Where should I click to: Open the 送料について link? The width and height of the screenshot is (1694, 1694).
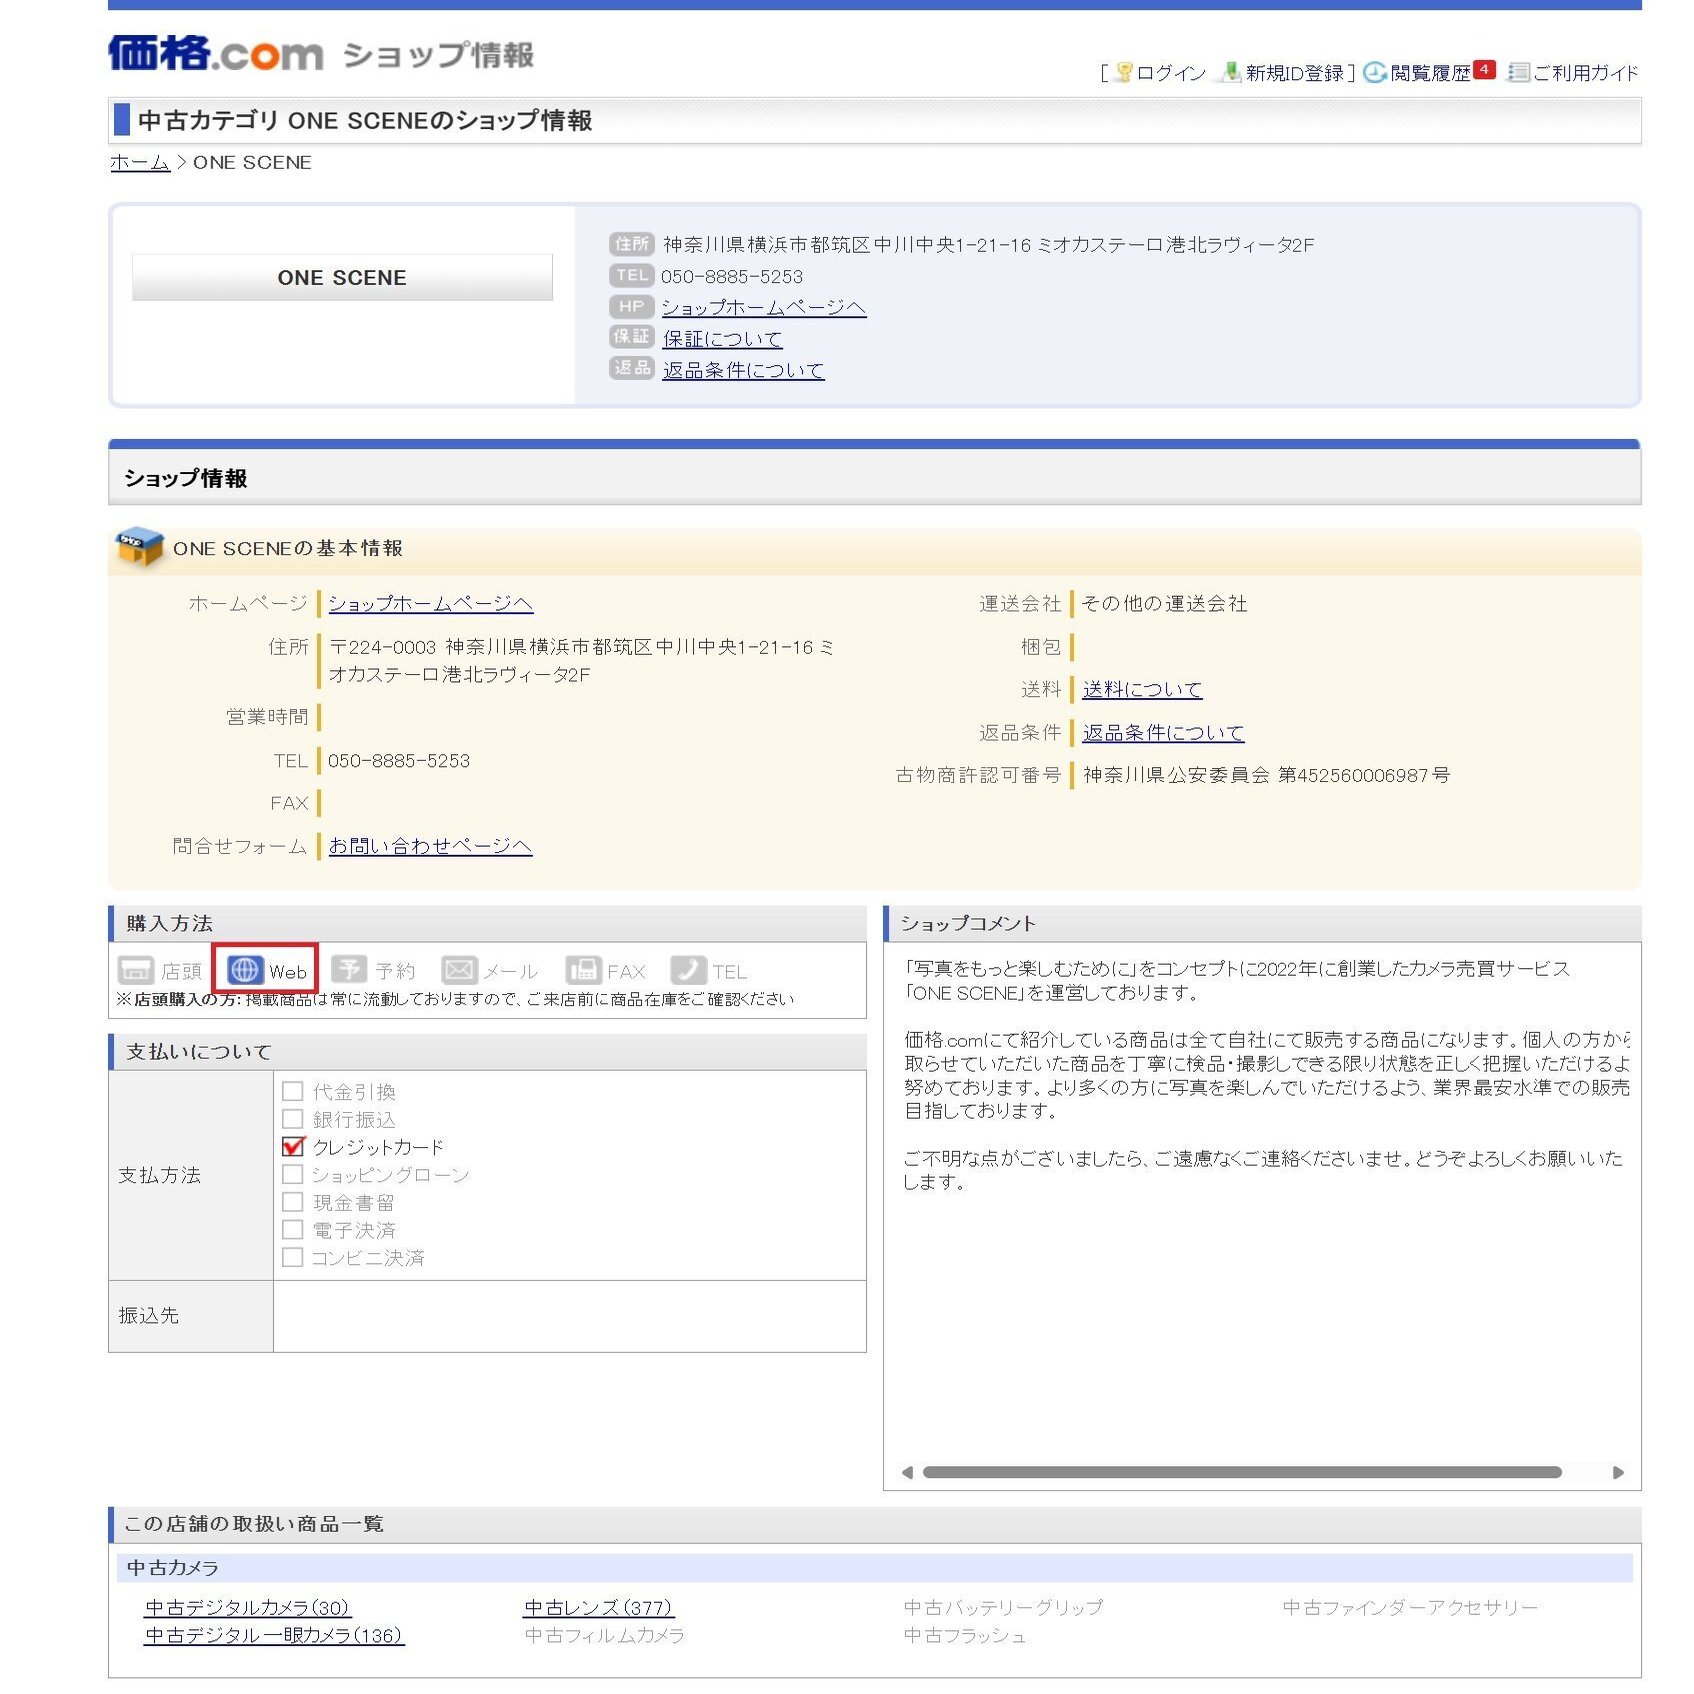click(x=1142, y=689)
